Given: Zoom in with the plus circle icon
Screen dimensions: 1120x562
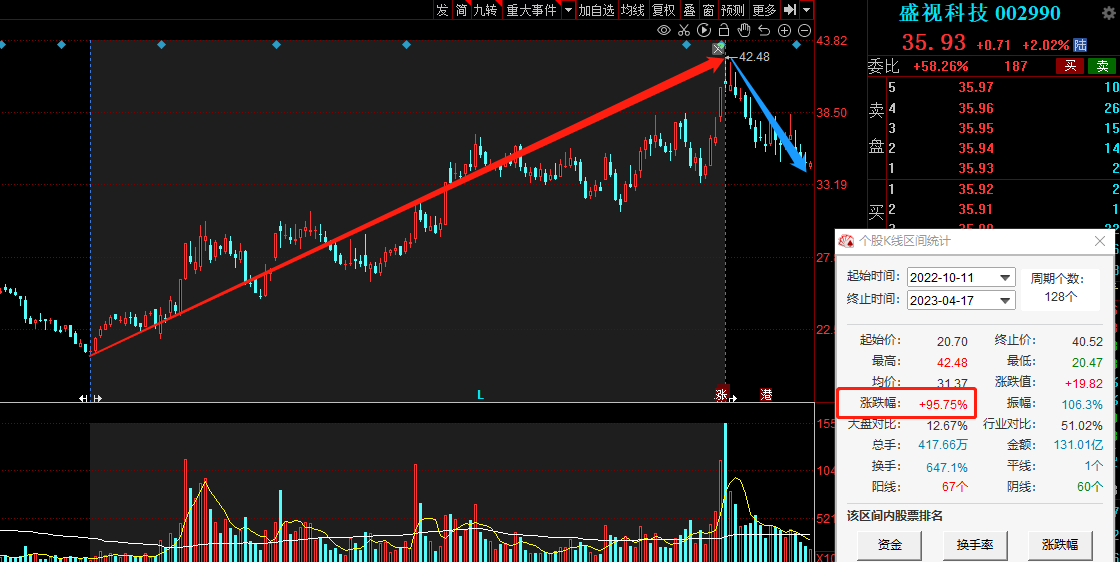Looking at the screenshot, I should point(784,30).
